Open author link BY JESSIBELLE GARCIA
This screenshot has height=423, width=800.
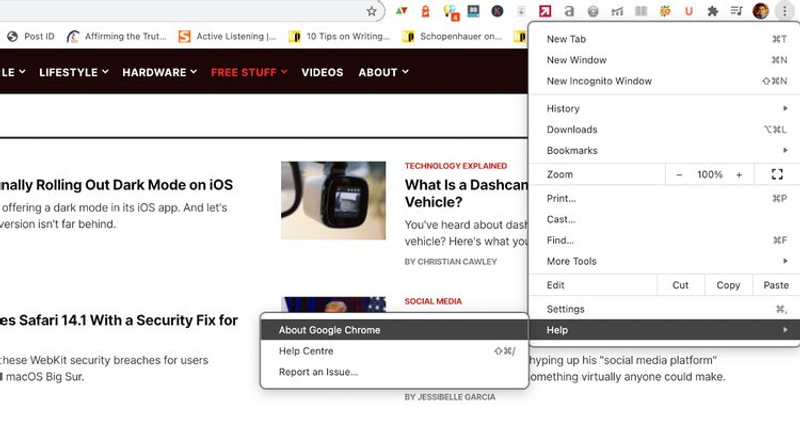tap(449, 396)
